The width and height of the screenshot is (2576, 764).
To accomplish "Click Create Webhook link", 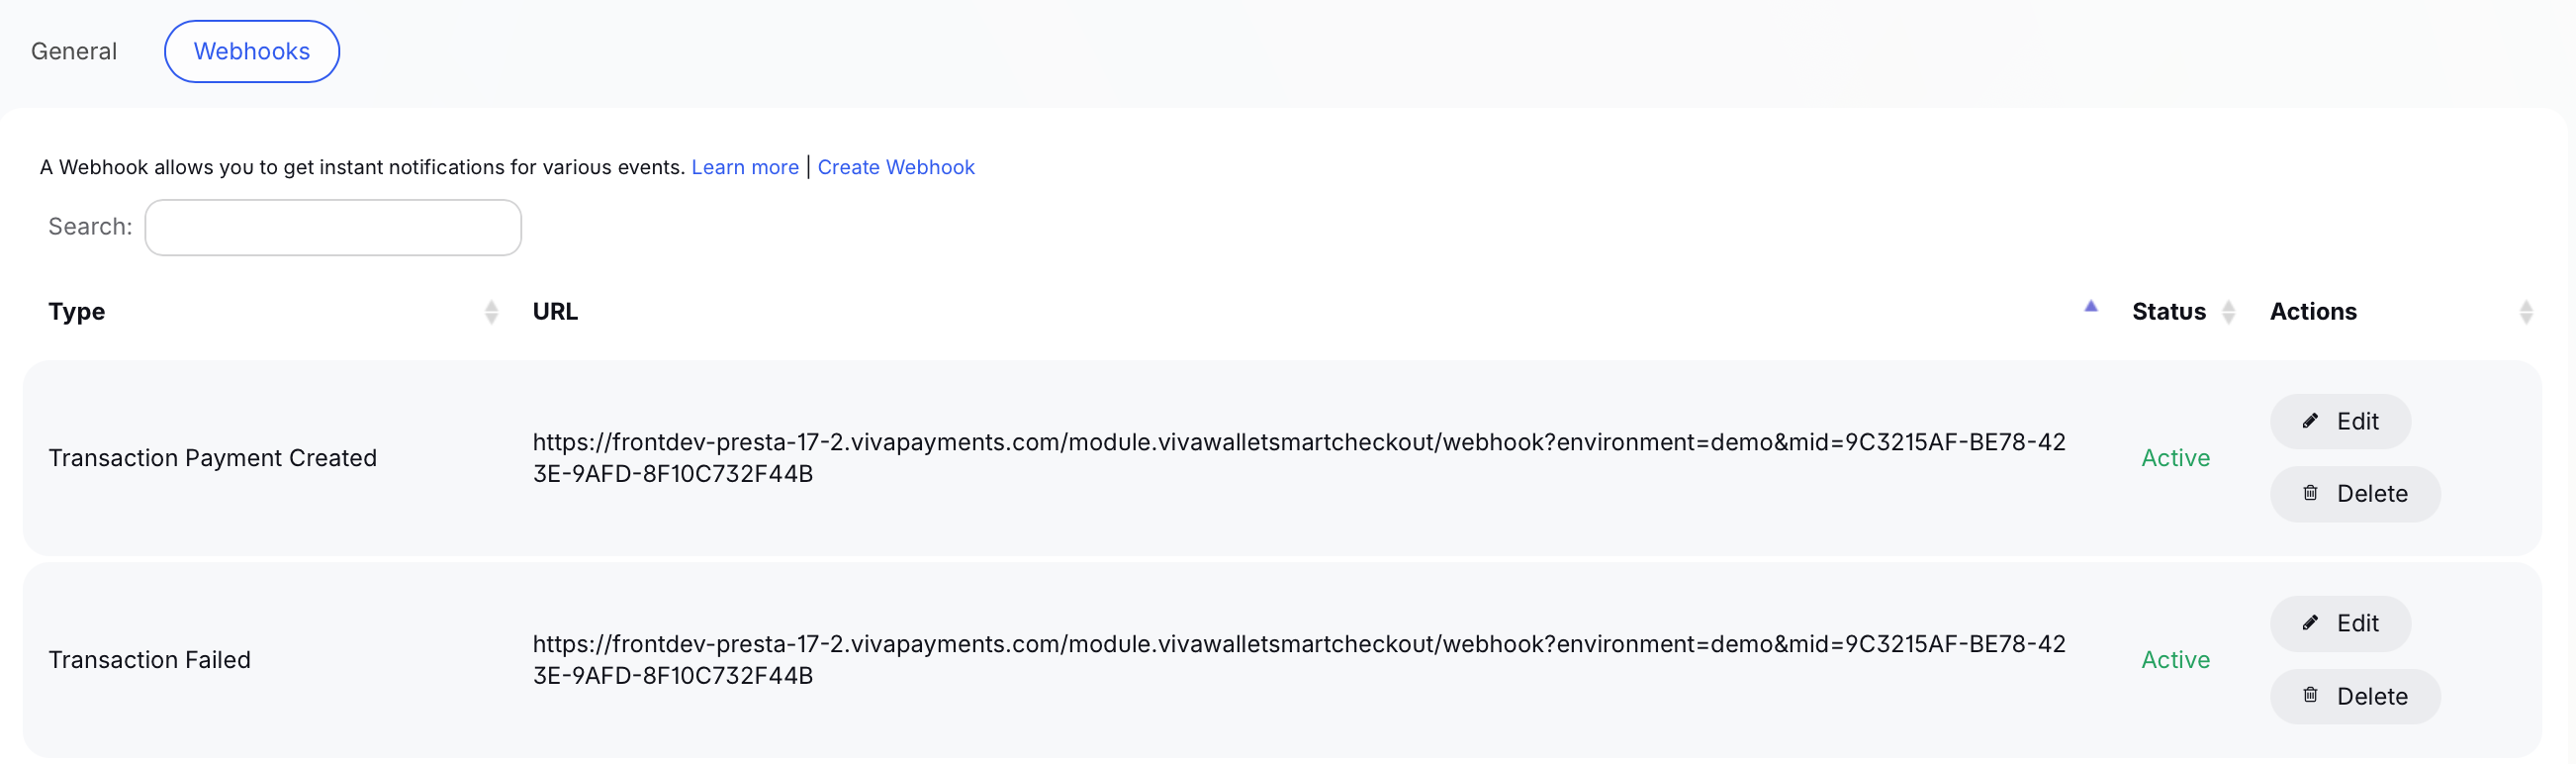I will (896, 167).
